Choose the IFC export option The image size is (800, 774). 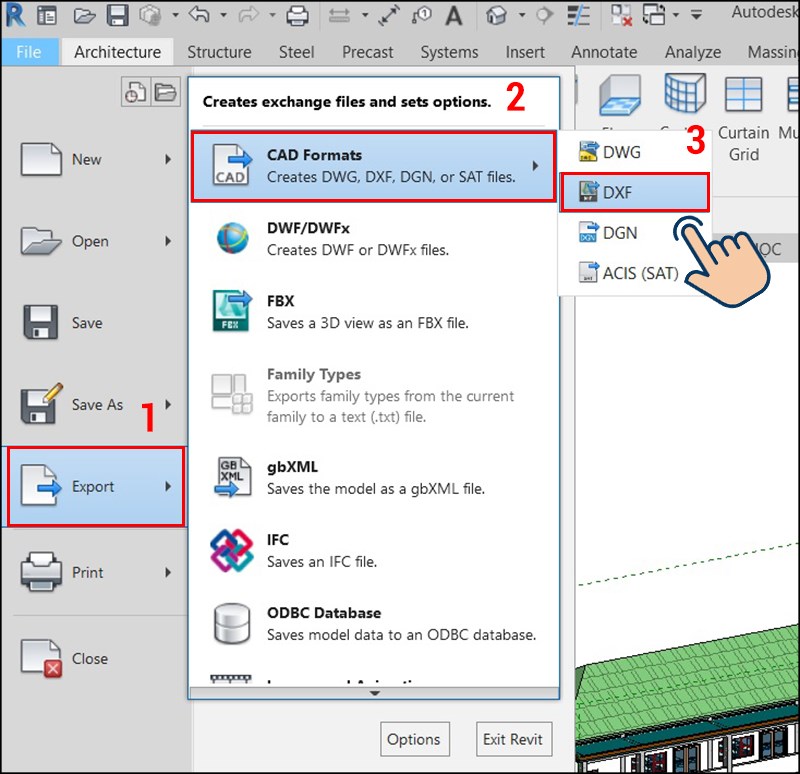coord(373,551)
